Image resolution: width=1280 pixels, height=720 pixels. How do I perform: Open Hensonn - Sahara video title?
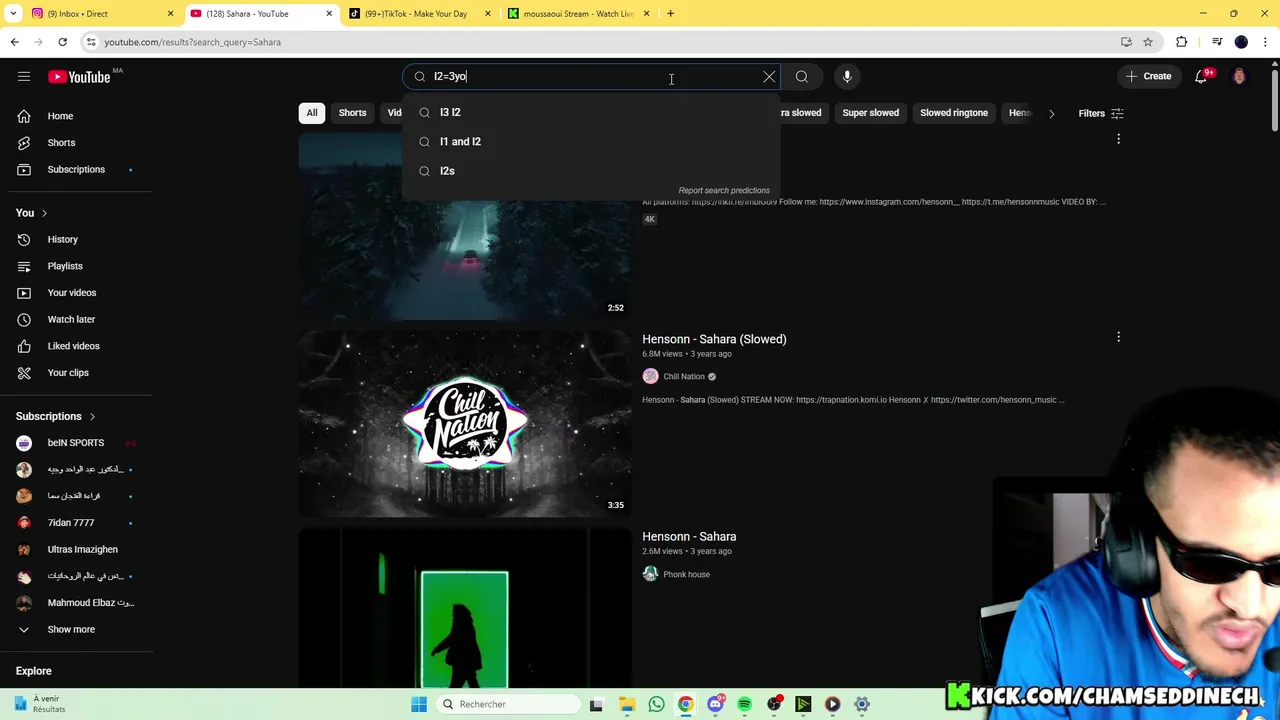click(x=689, y=537)
